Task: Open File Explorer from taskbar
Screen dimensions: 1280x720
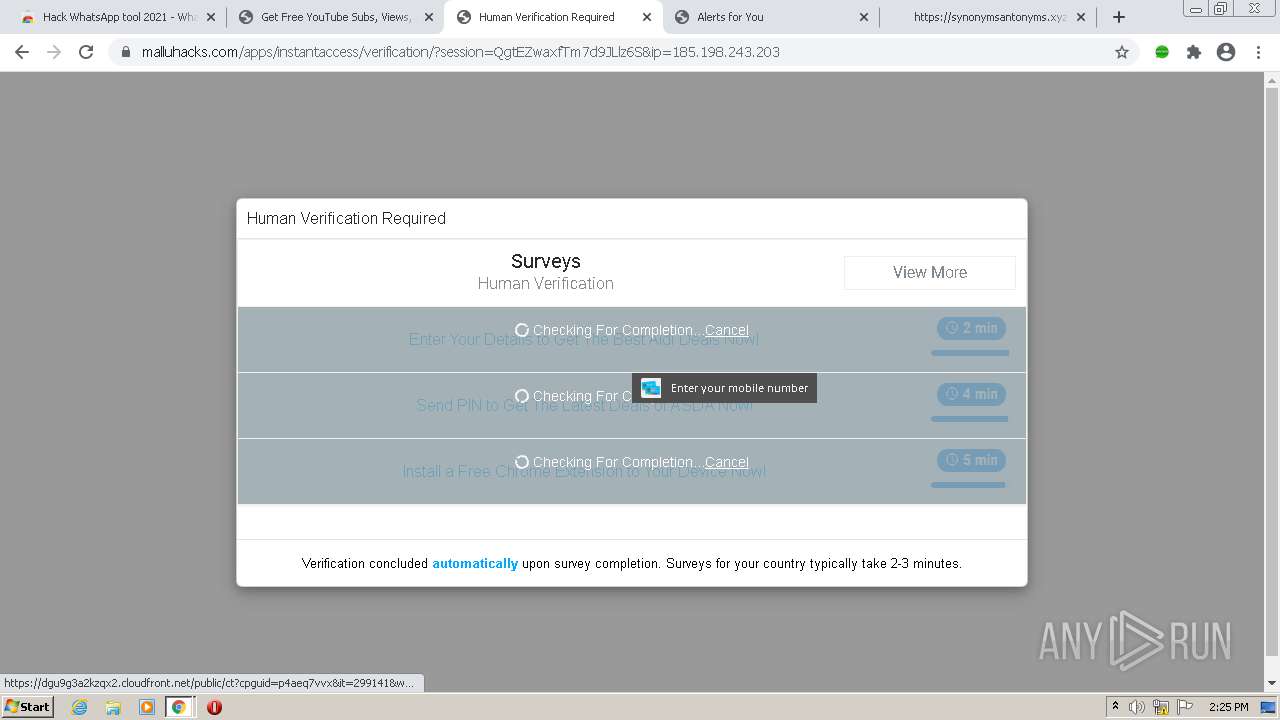Action: click(113, 707)
